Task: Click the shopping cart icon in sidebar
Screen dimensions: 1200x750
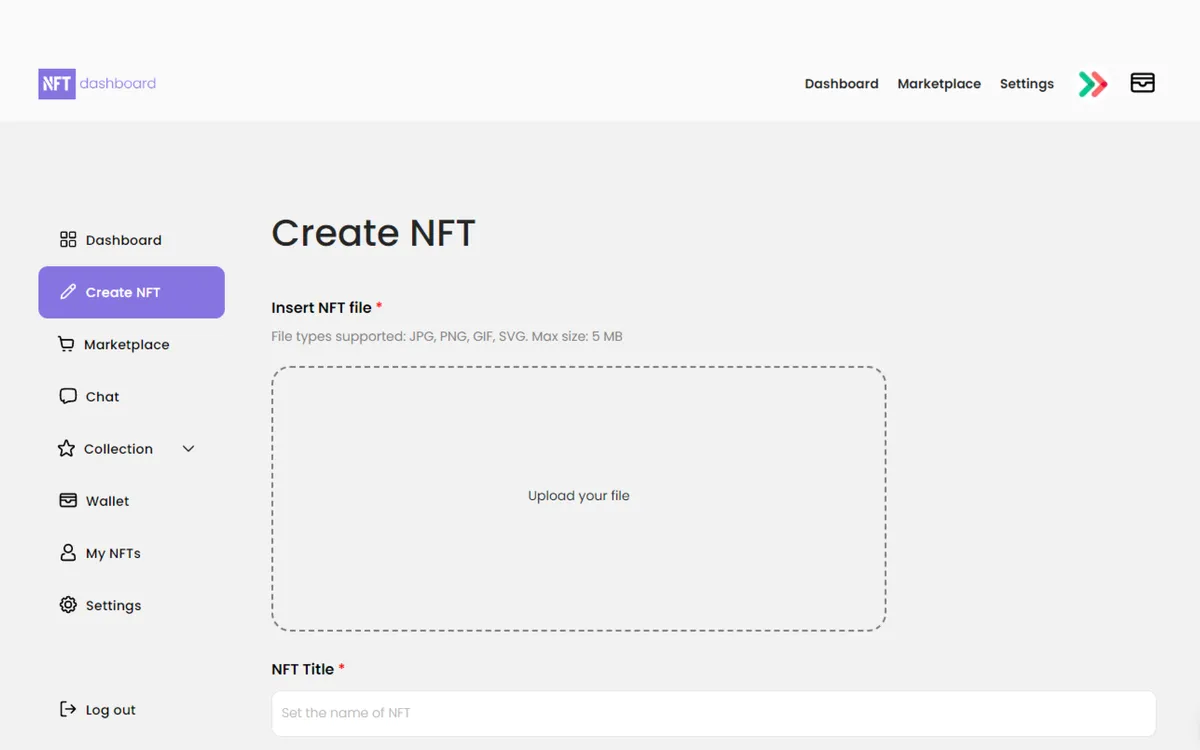Action: (x=66, y=344)
